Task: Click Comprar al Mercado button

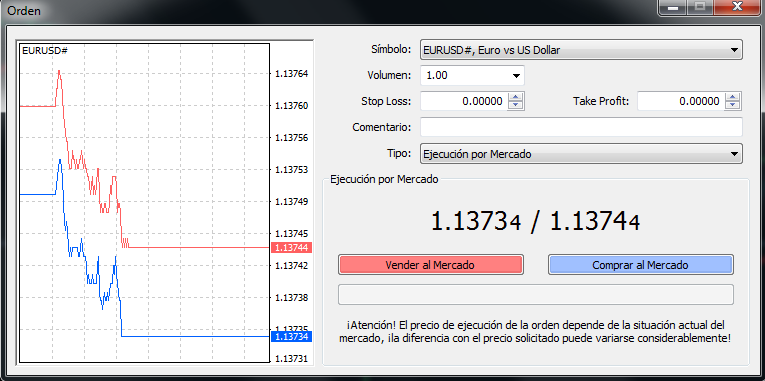Action: (641, 265)
